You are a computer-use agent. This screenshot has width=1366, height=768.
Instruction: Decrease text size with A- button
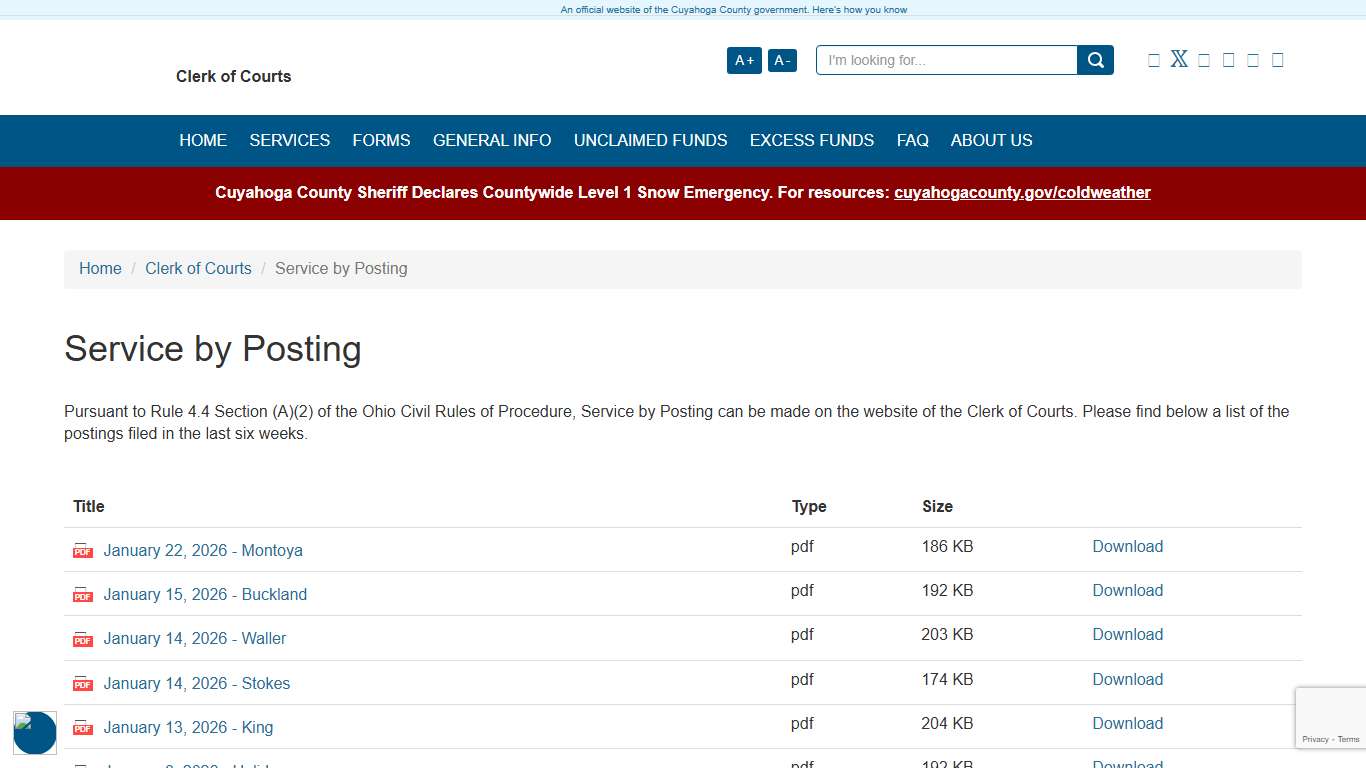point(782,61)
